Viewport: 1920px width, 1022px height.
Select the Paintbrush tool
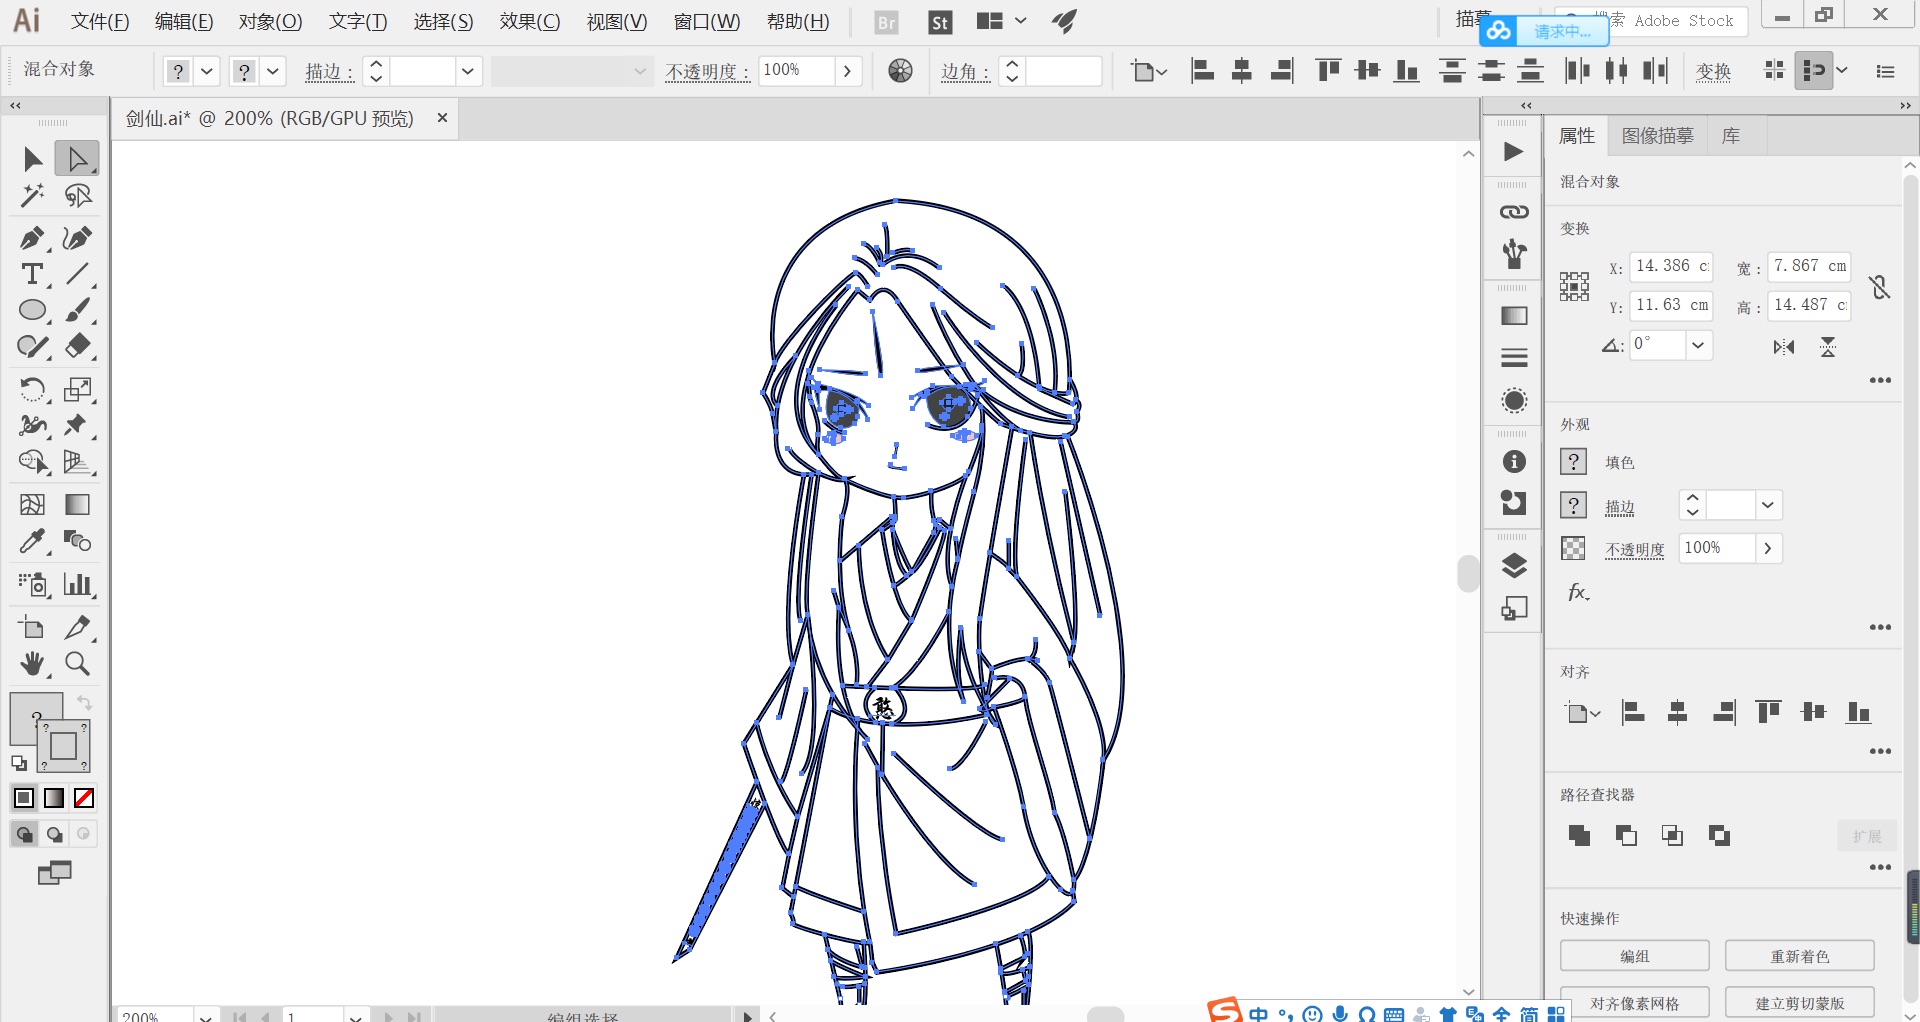pyautogui.click(x=77, y=310)
